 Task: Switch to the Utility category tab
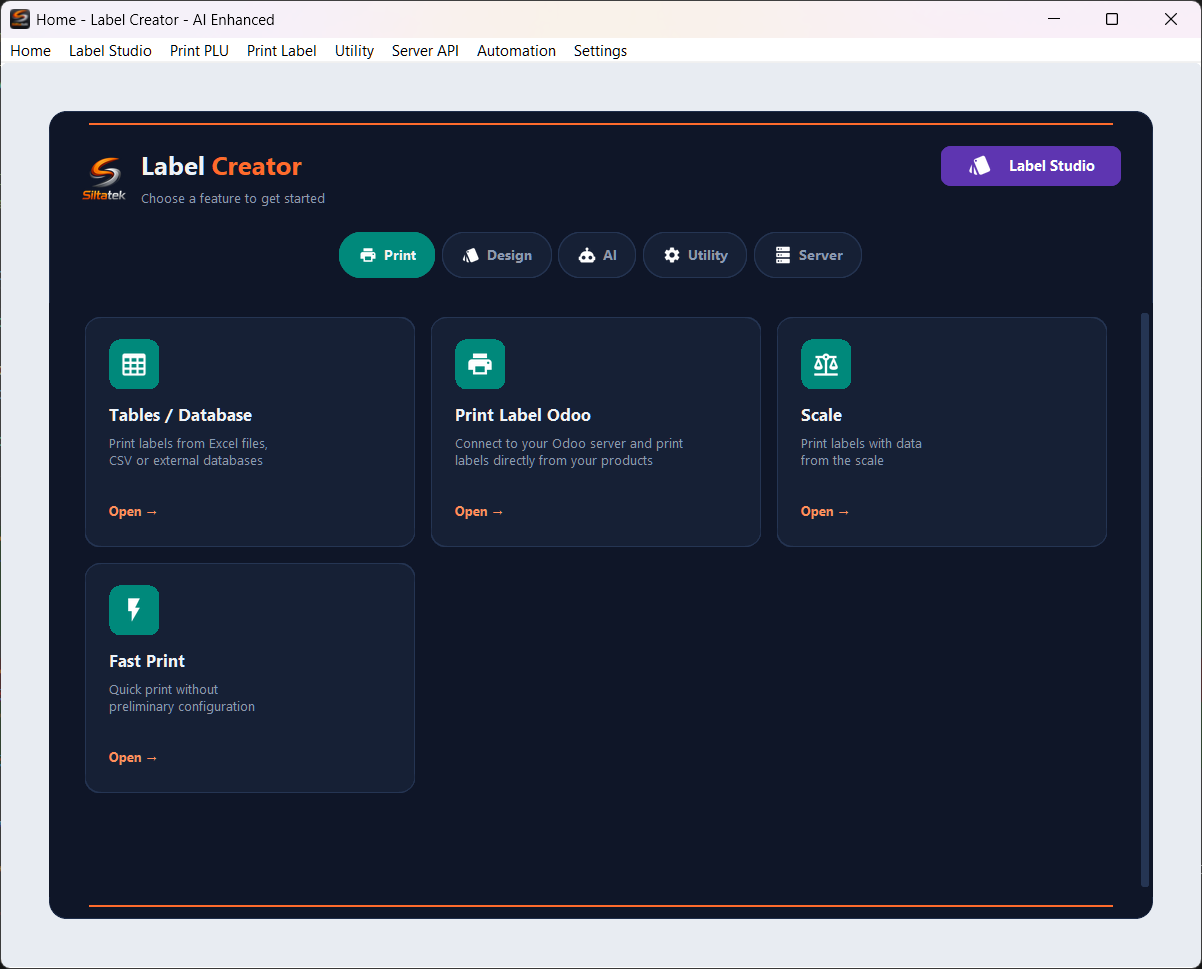pyautogui.click(x=695, y=255)
